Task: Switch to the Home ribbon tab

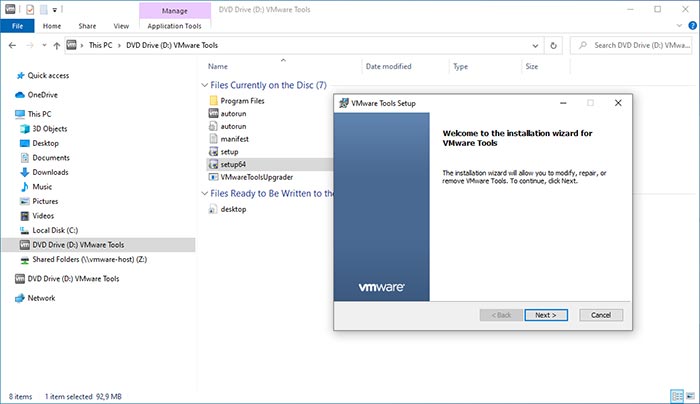Action: tap(52, 26)
